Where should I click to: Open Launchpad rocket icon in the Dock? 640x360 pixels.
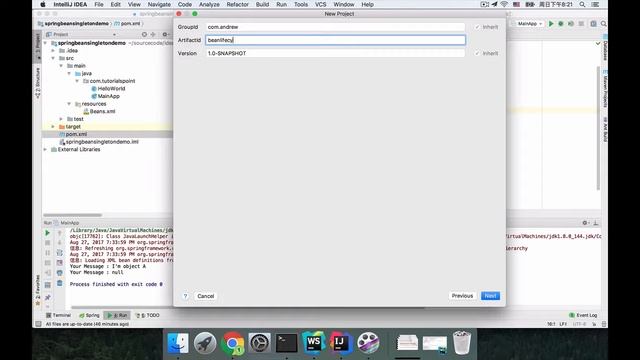(x=205, y=342)
